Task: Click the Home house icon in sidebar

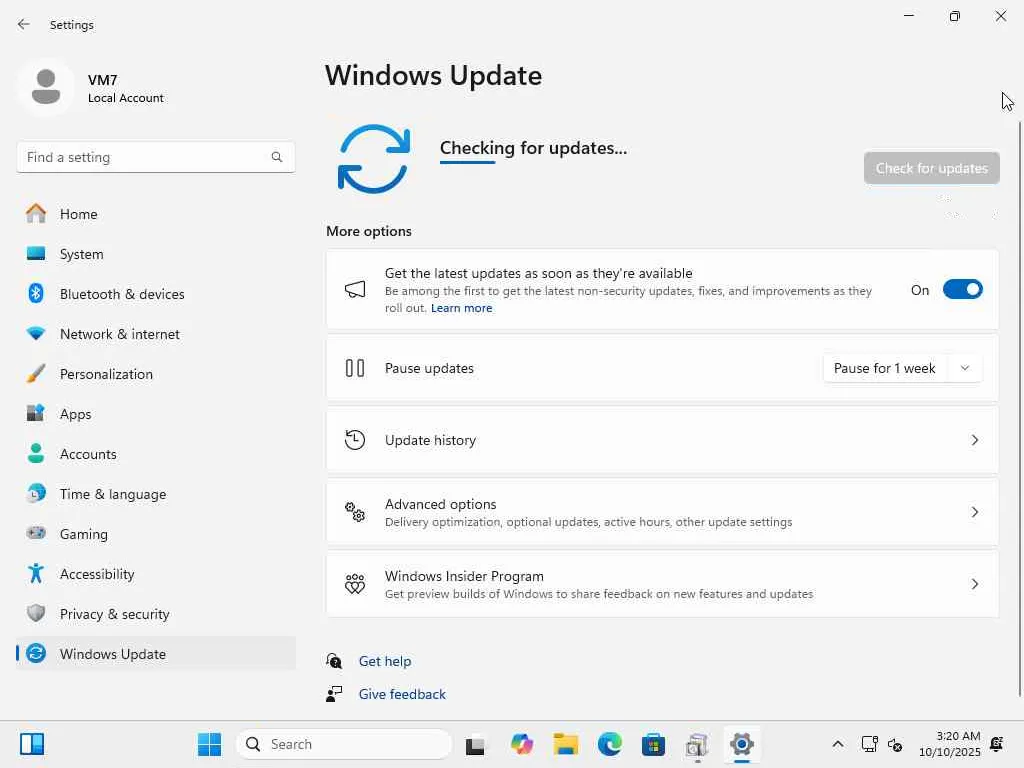Action: coord(36,214)
